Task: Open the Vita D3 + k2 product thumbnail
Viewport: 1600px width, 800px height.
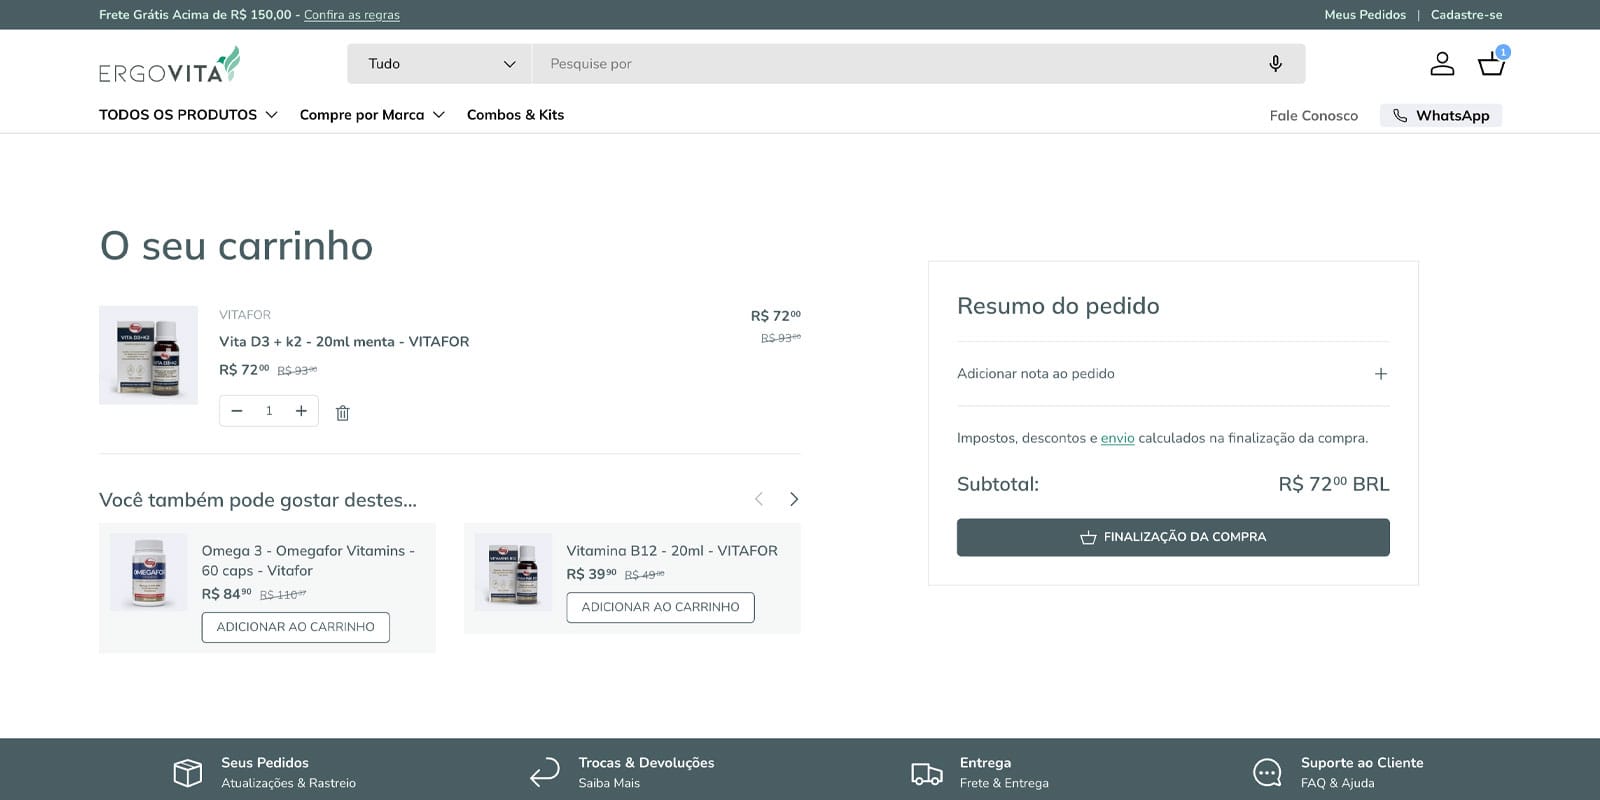Action: (148, 355)
